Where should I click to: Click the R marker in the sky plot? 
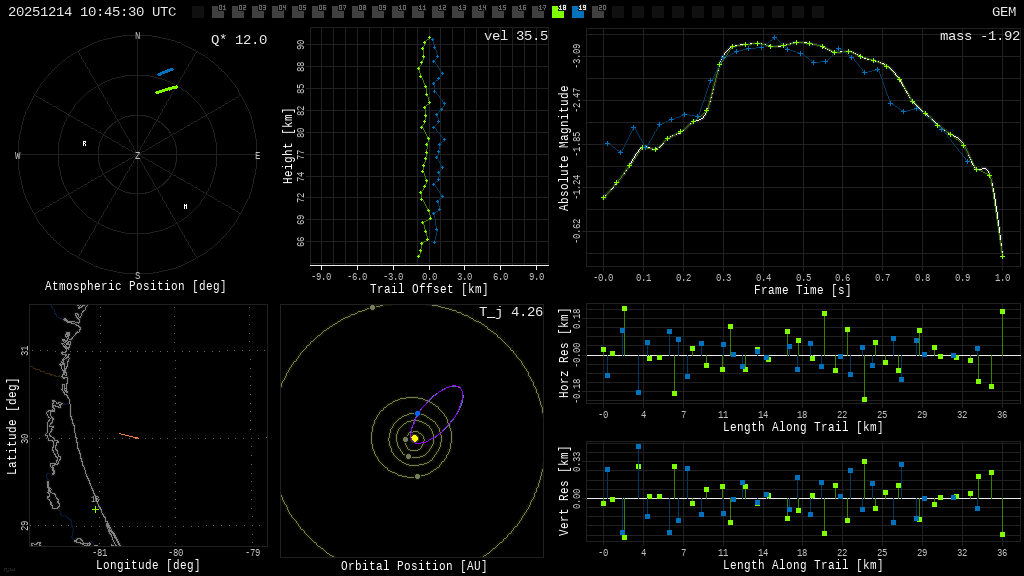pos(84,144)
